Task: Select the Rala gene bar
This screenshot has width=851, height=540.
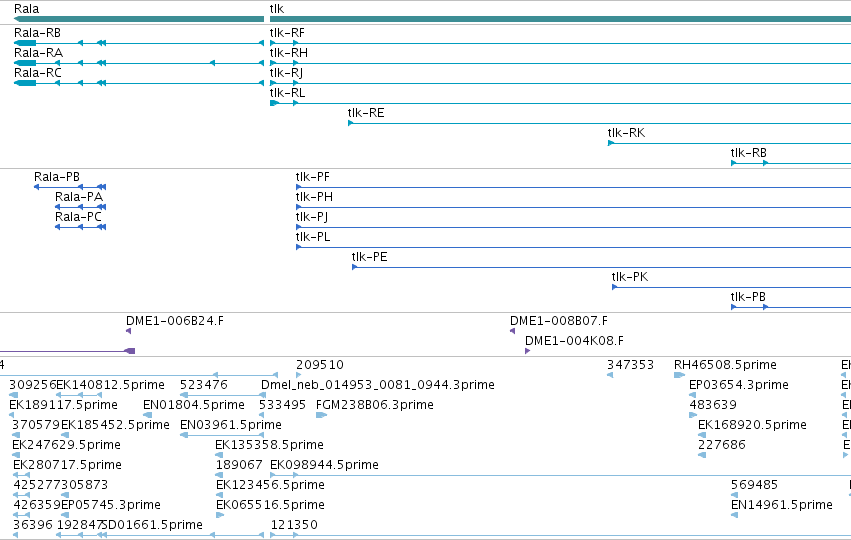Action: (x=139, y=19)
